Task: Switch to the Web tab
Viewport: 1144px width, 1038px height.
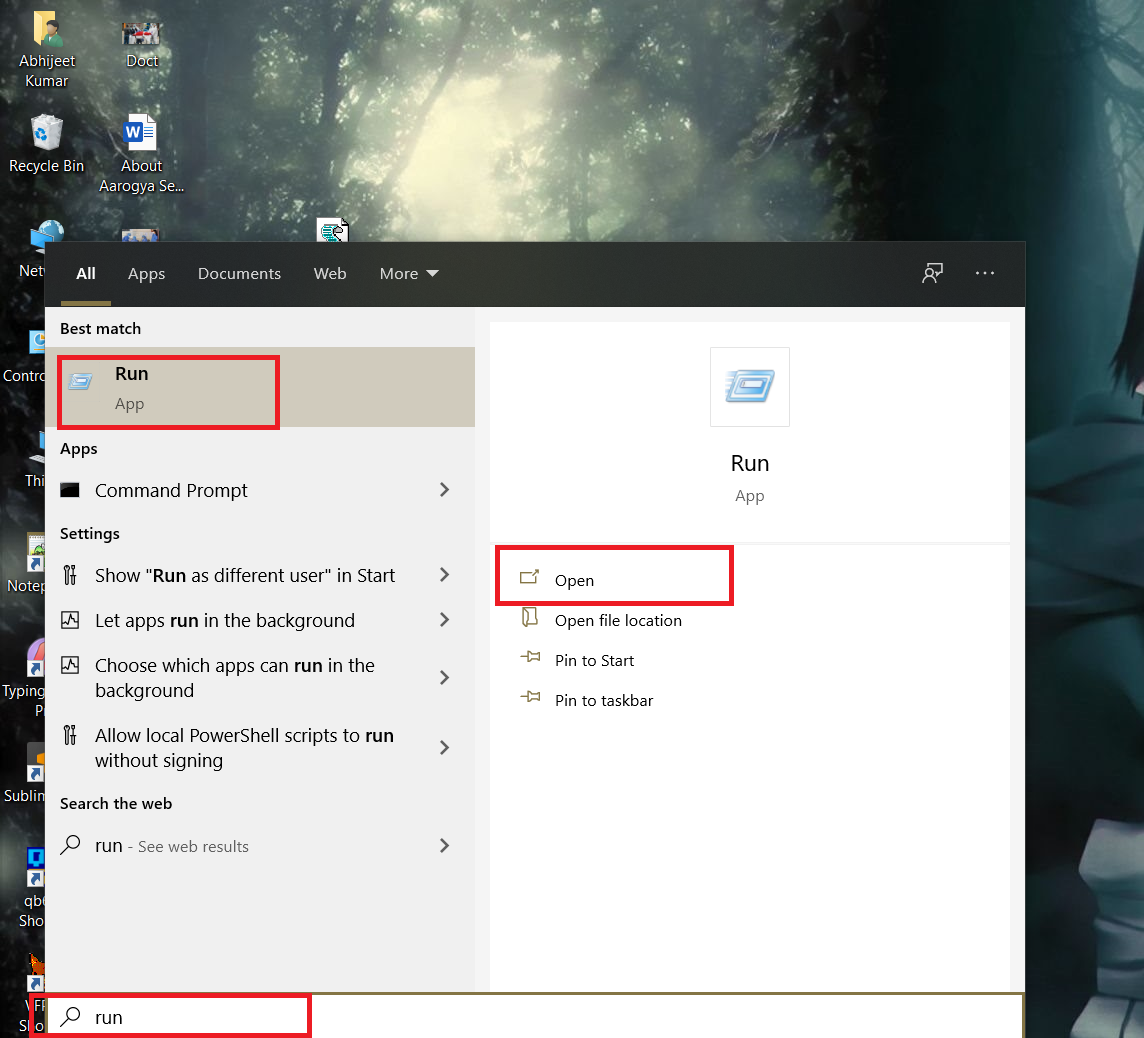Action: point(330,273)
